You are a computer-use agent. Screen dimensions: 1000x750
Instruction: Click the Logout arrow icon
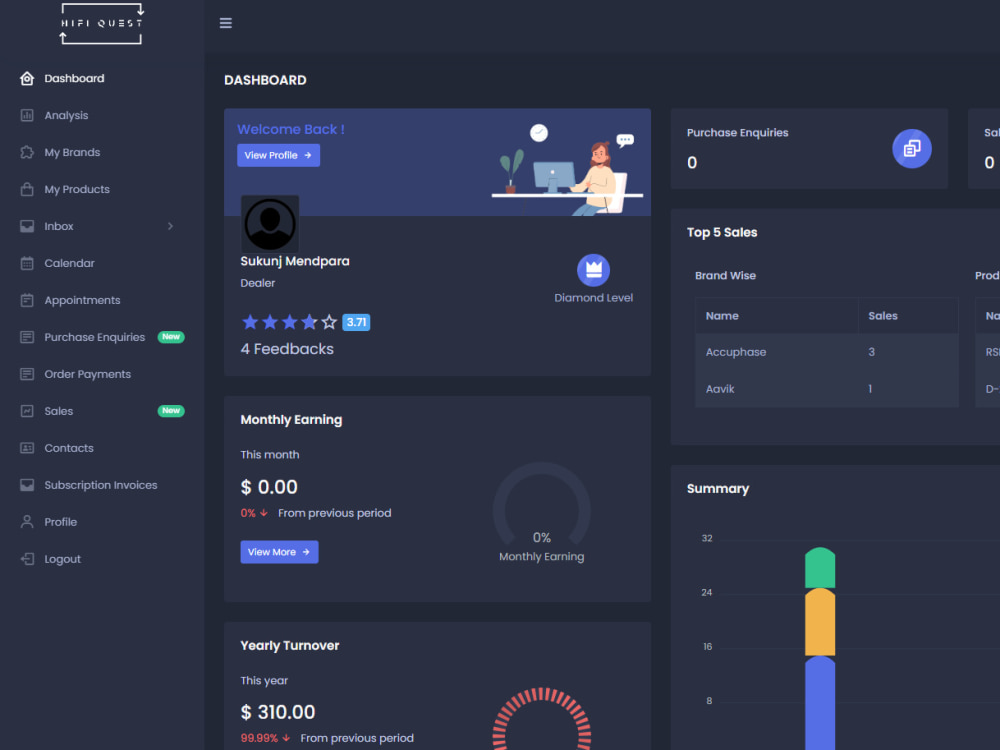tap(27, 559)
